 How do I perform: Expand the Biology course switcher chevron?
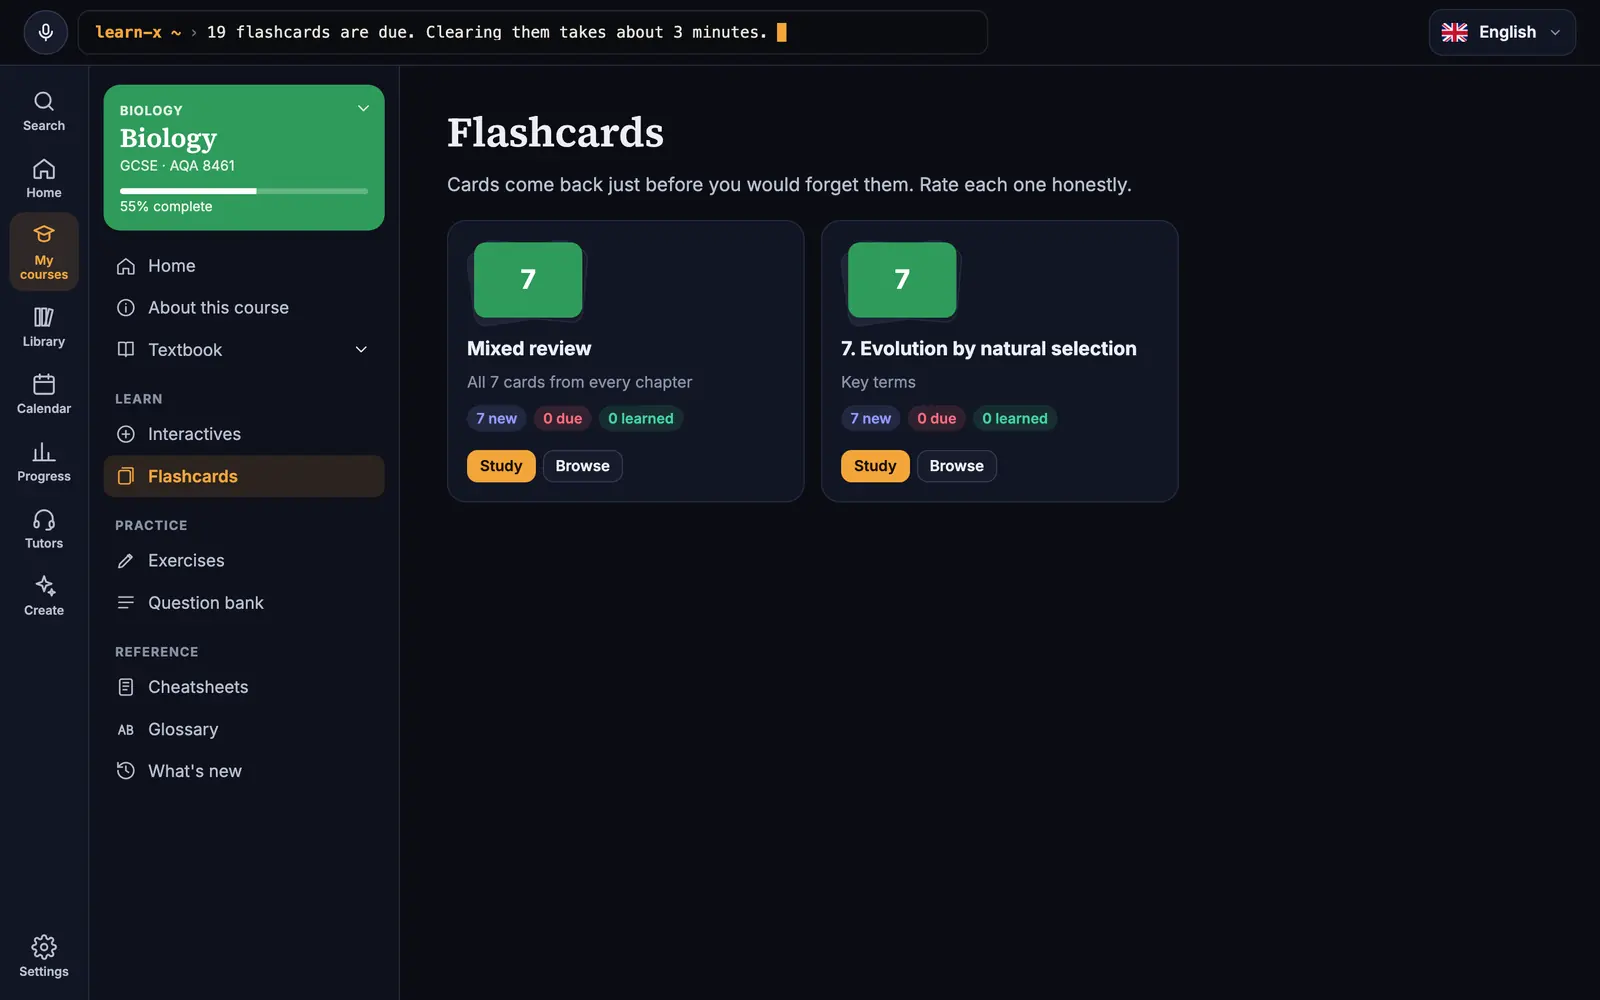pos(363,108)
